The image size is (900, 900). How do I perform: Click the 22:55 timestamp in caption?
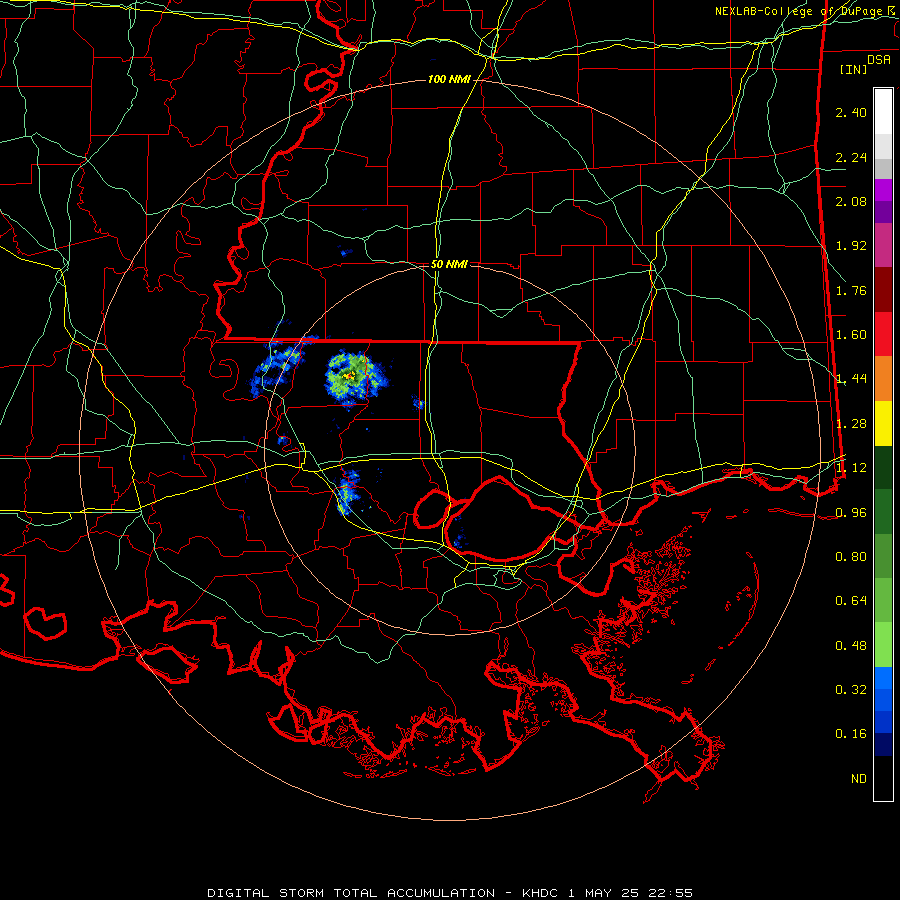(x=670, y=893)
